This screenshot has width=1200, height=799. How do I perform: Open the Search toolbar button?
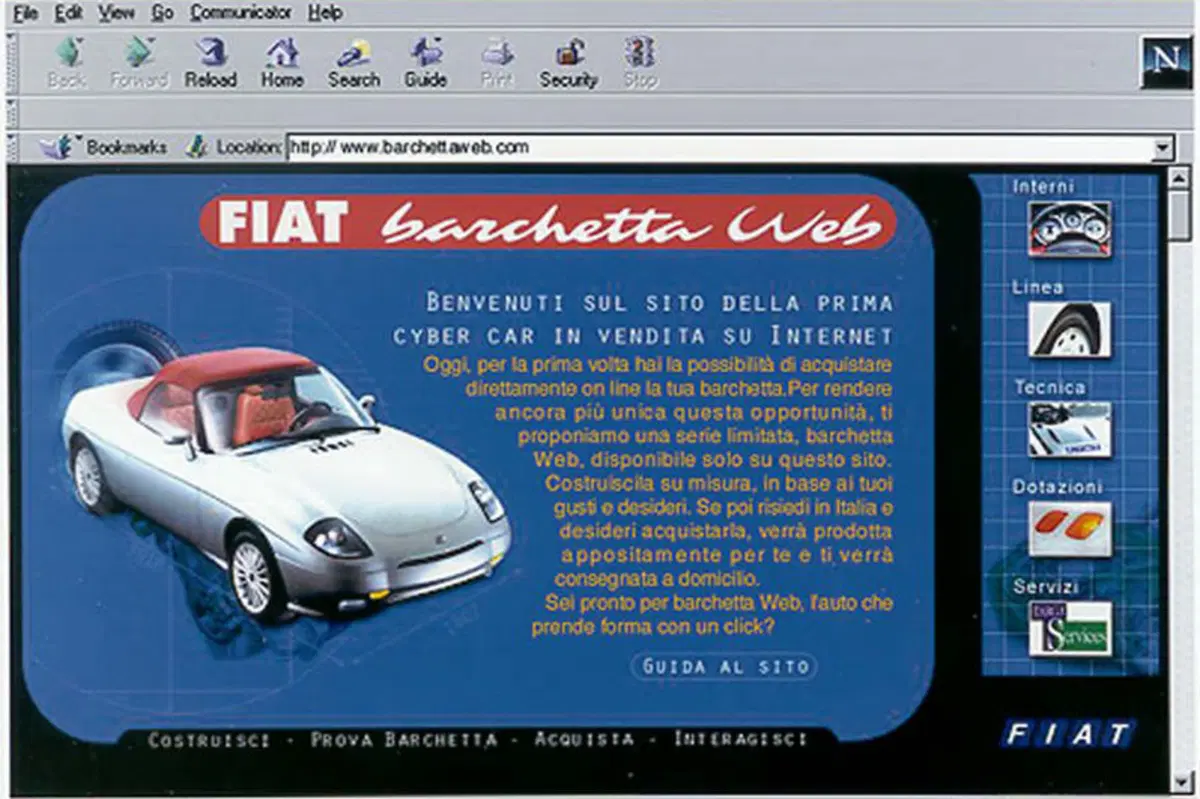[x=354, y=63]
